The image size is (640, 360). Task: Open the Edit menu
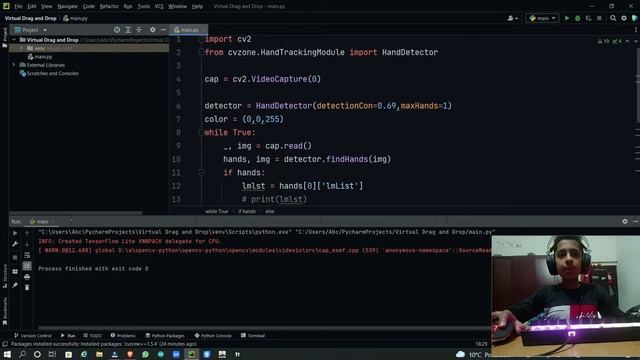(x=32, y=7)
